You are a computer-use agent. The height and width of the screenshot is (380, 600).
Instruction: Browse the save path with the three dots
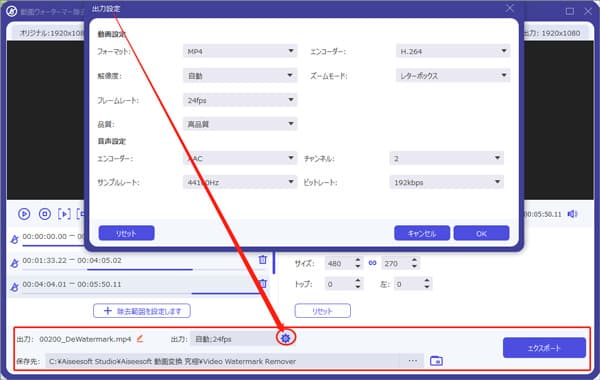[x=412, y=361]
